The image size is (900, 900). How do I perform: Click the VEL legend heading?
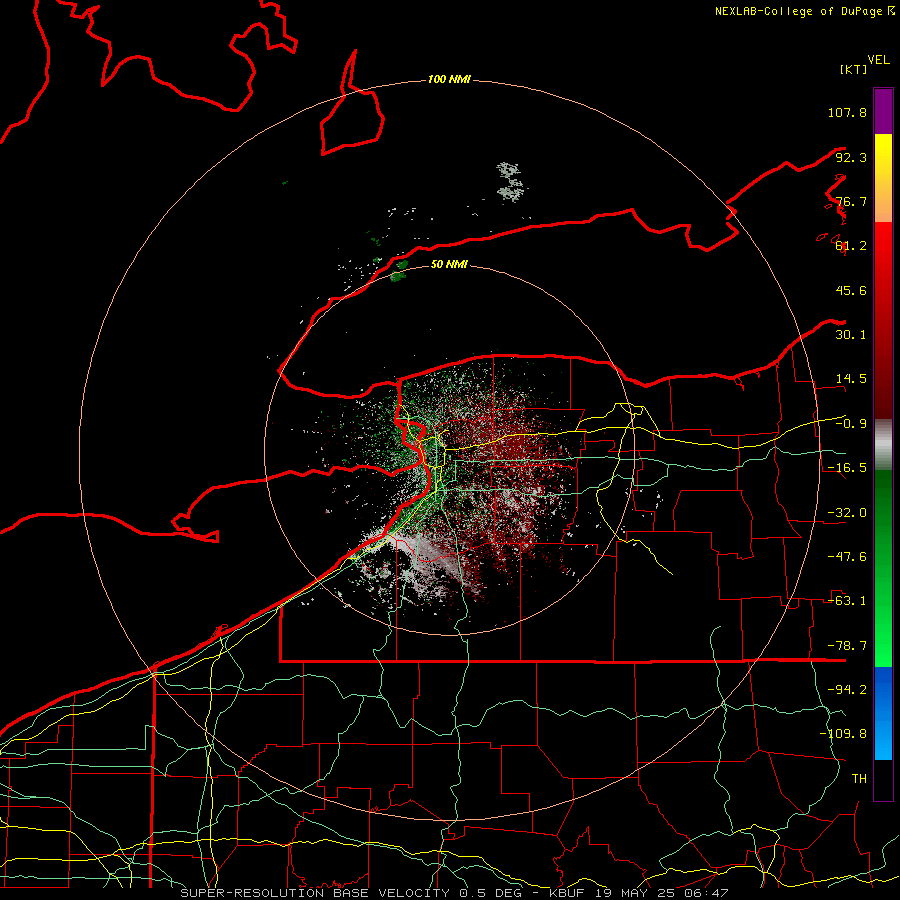click(x=878, y=60)
